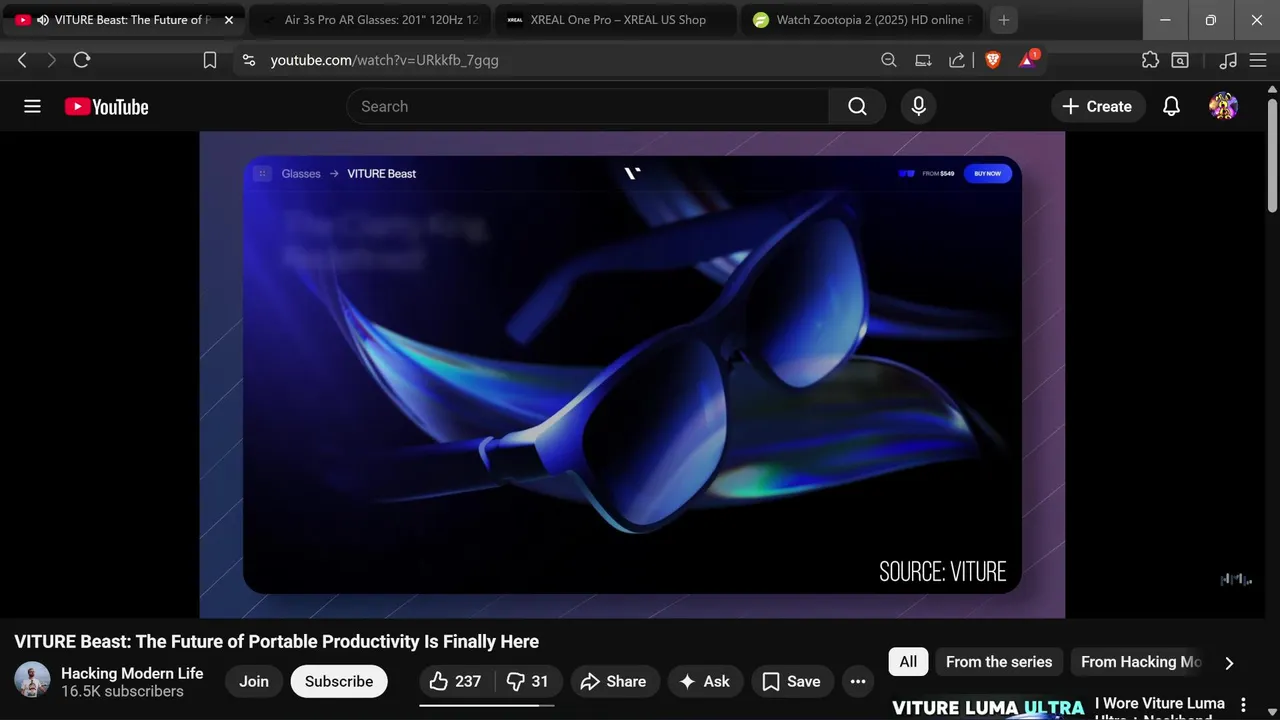Select the From the series chip
The image size is (1280, 720).
coord(999,662)
